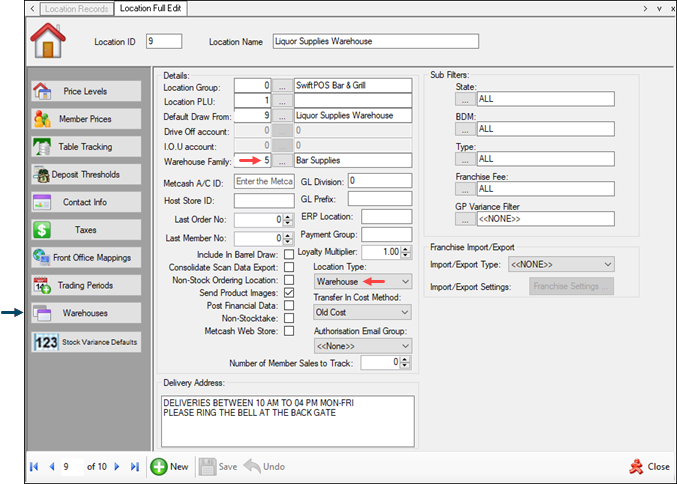The image size is (677, 484).
Task: Browse for a BDM sub filter
Action: click(465, 129)
